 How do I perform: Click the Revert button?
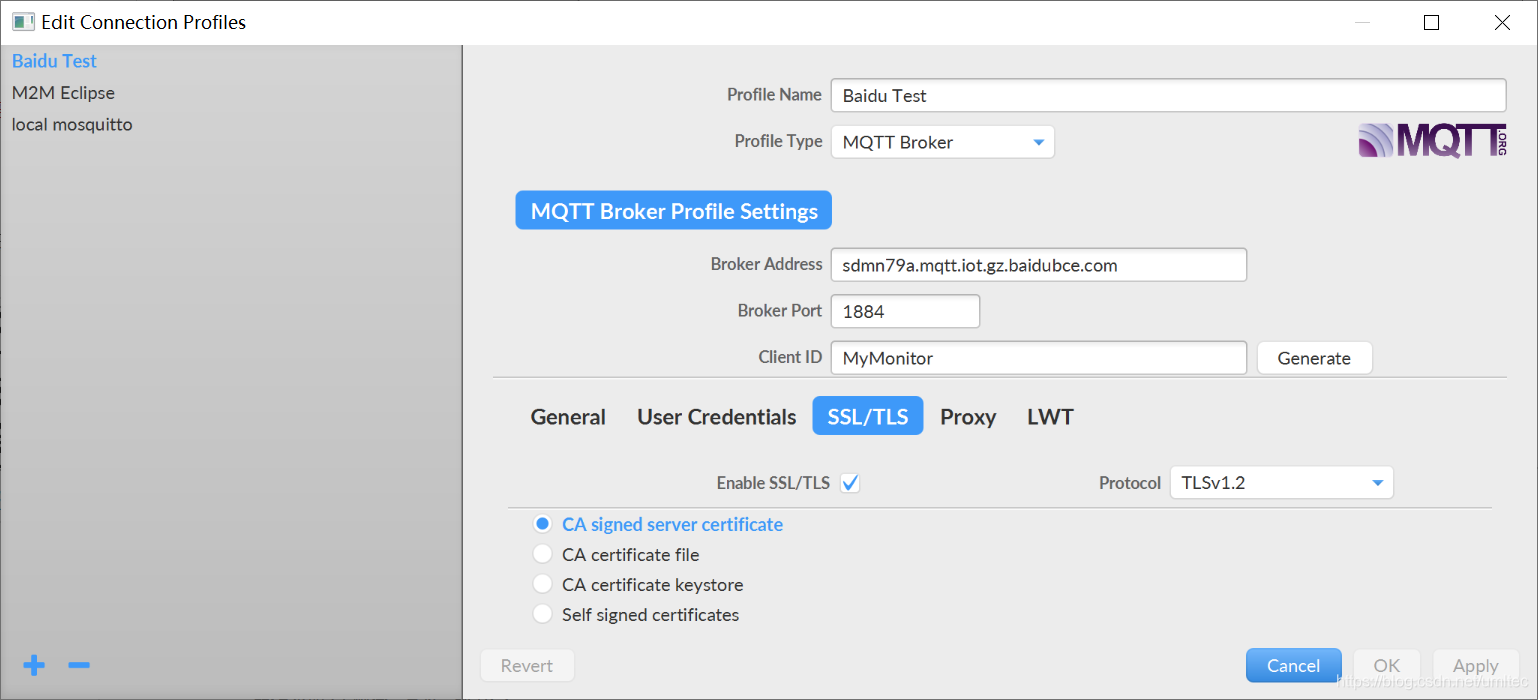coord(527,666)
